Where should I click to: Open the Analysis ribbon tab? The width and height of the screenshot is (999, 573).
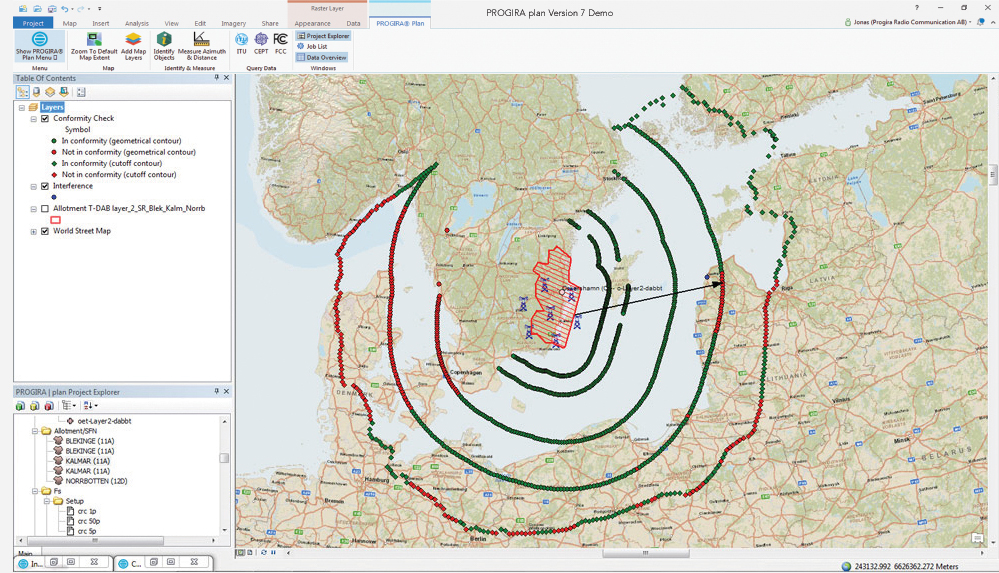[136, 23]
